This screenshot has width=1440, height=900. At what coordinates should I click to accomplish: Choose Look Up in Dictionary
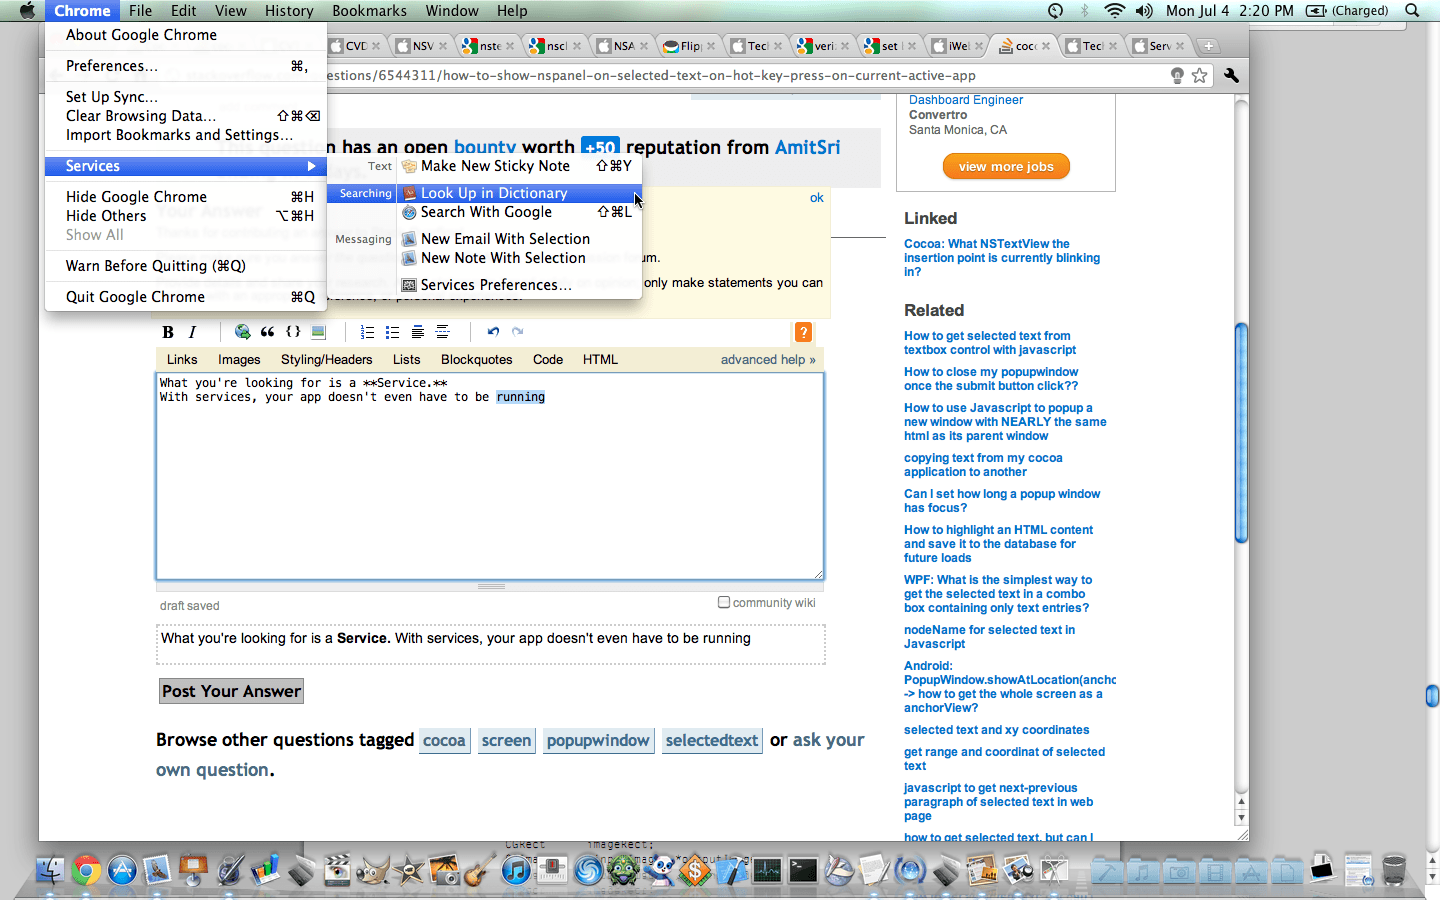[519, 193]
